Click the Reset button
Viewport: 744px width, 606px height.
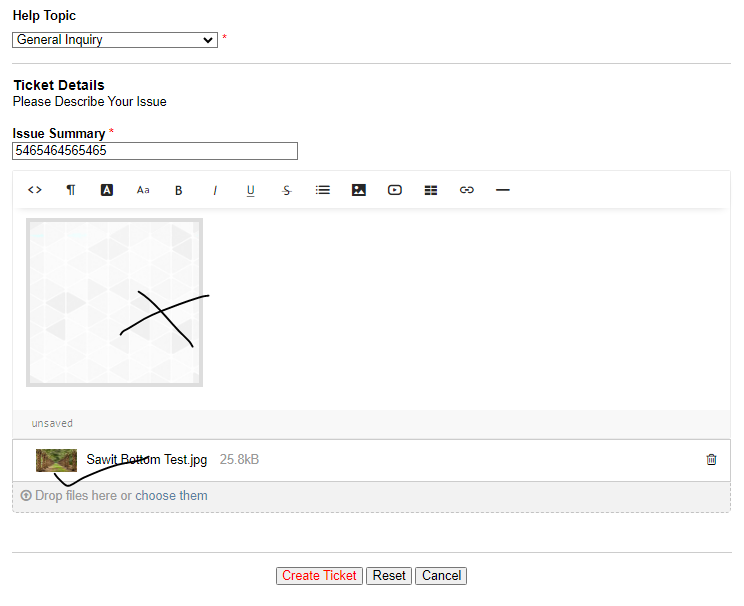(389, 576)
